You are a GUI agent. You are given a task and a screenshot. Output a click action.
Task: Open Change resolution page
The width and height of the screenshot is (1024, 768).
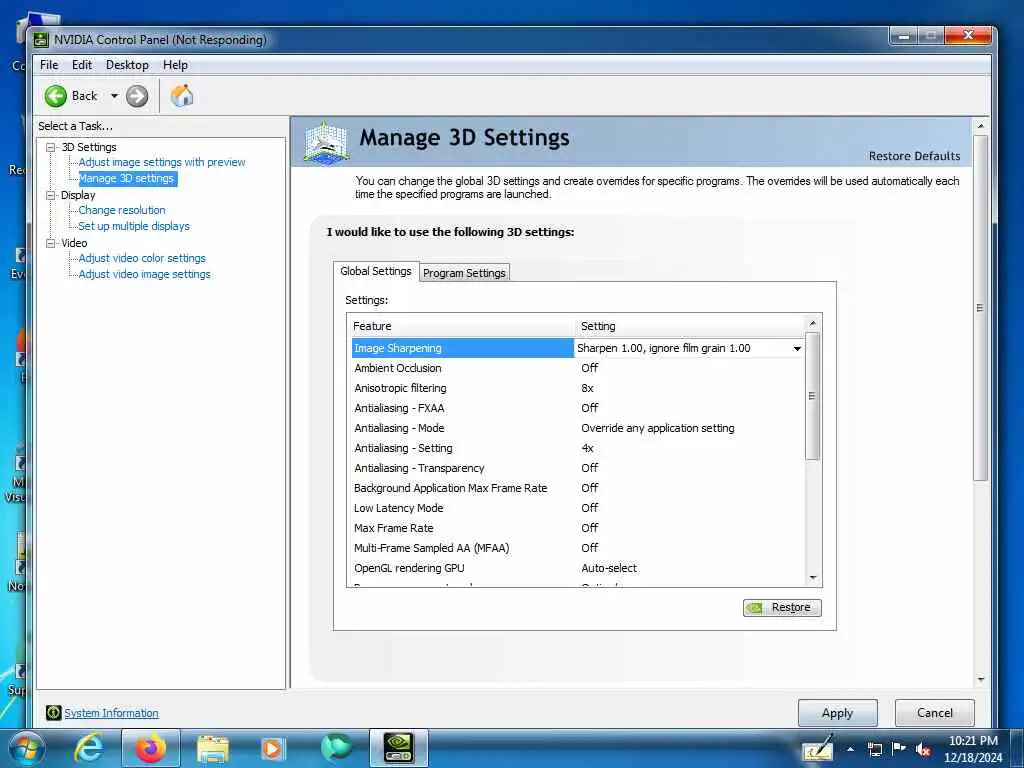[122, 210]
